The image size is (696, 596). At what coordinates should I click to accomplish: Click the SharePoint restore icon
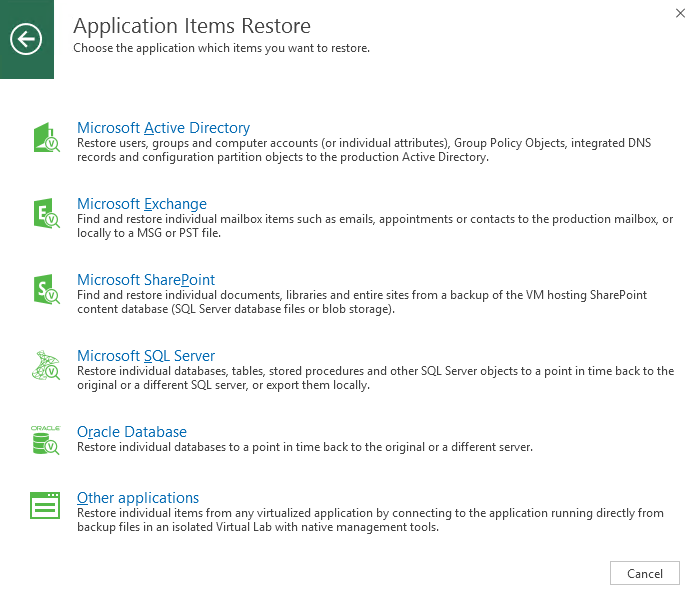(x=46, y=289)
